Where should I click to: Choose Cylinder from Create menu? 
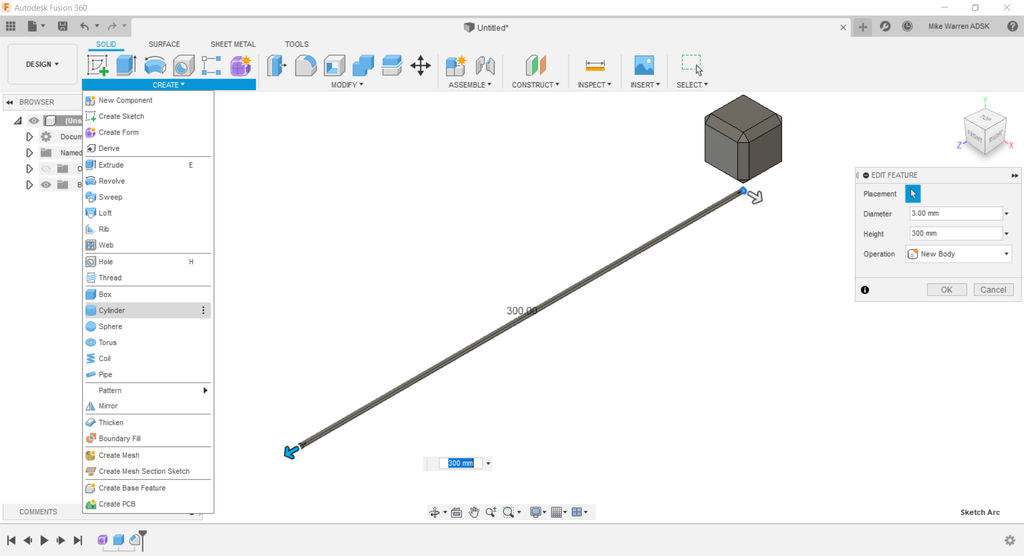click(x=148, y=310)
